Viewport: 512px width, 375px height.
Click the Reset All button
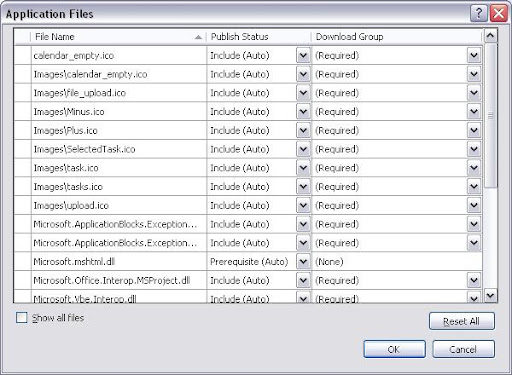tap(462, 321)
